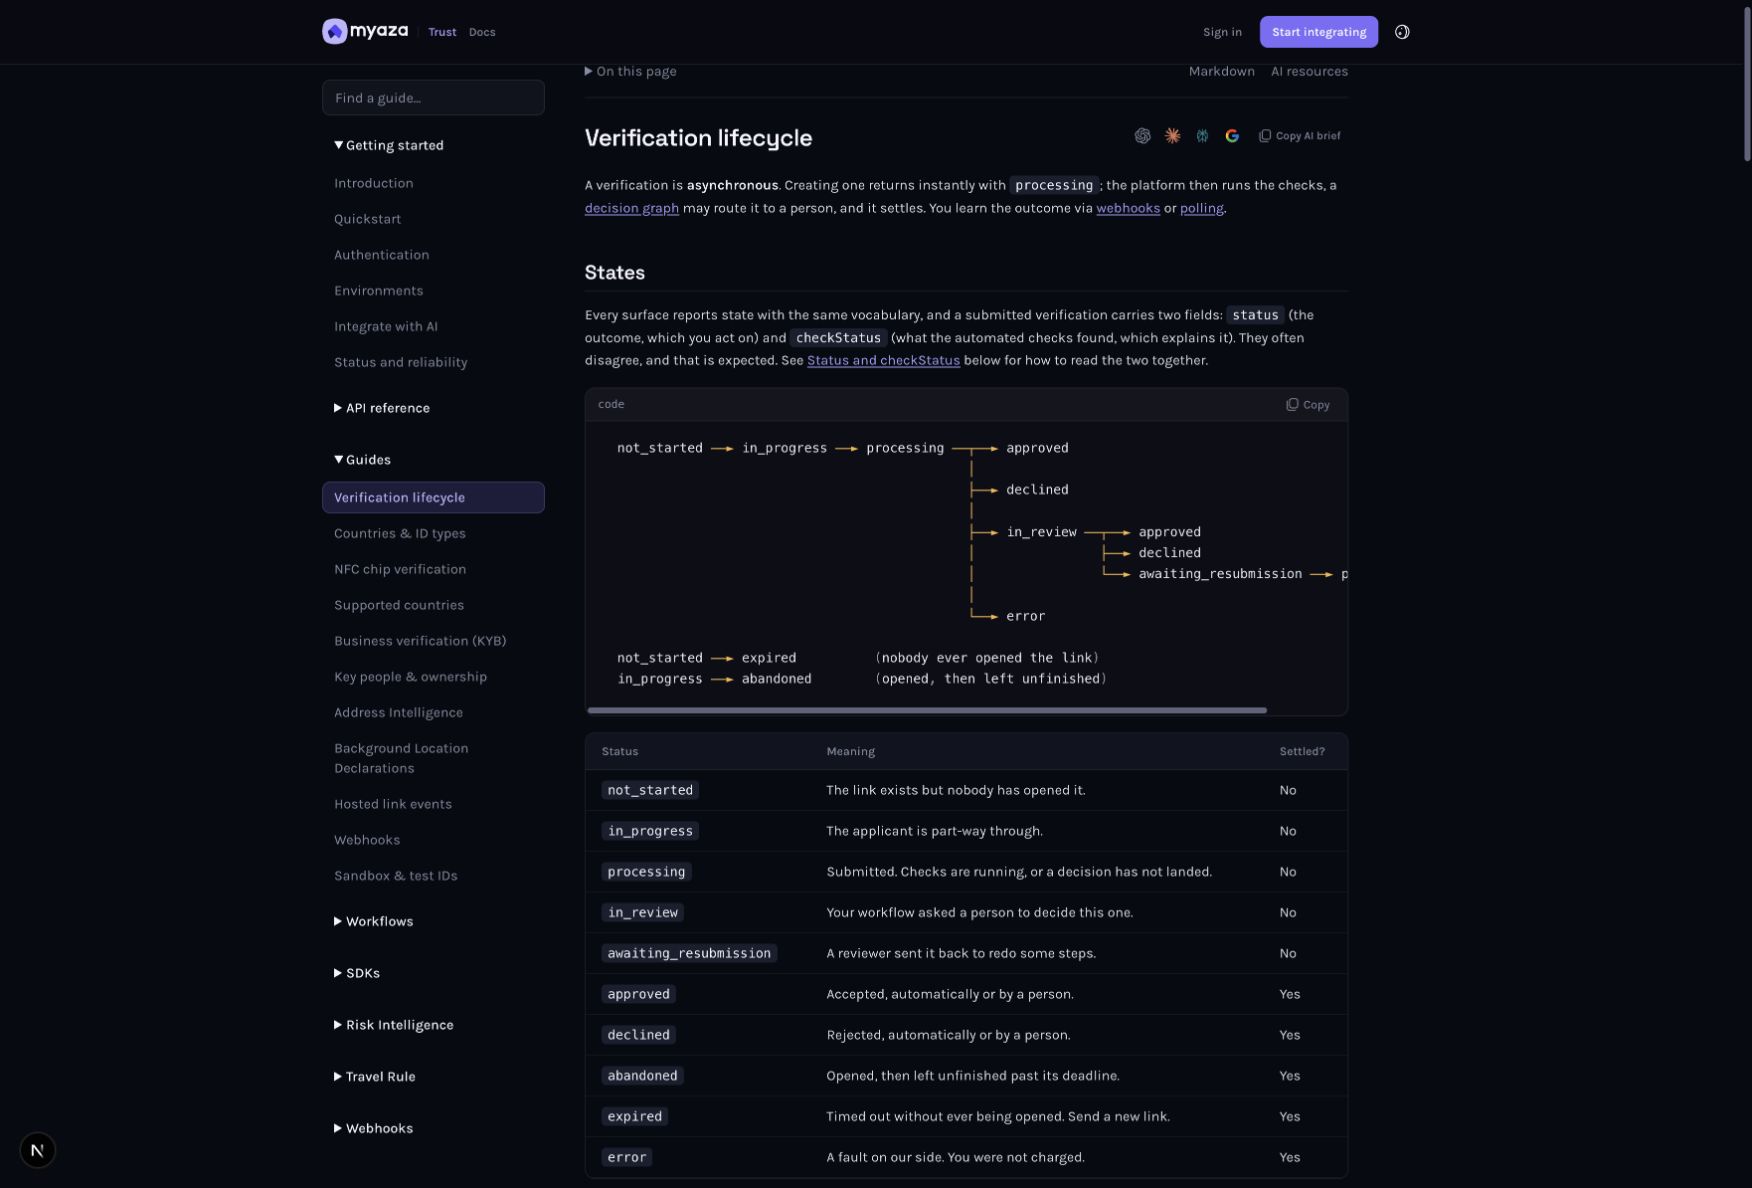Open NFC chip verification guide
The width and height of the screenshot is (1752, 1188).
(399, 569)
